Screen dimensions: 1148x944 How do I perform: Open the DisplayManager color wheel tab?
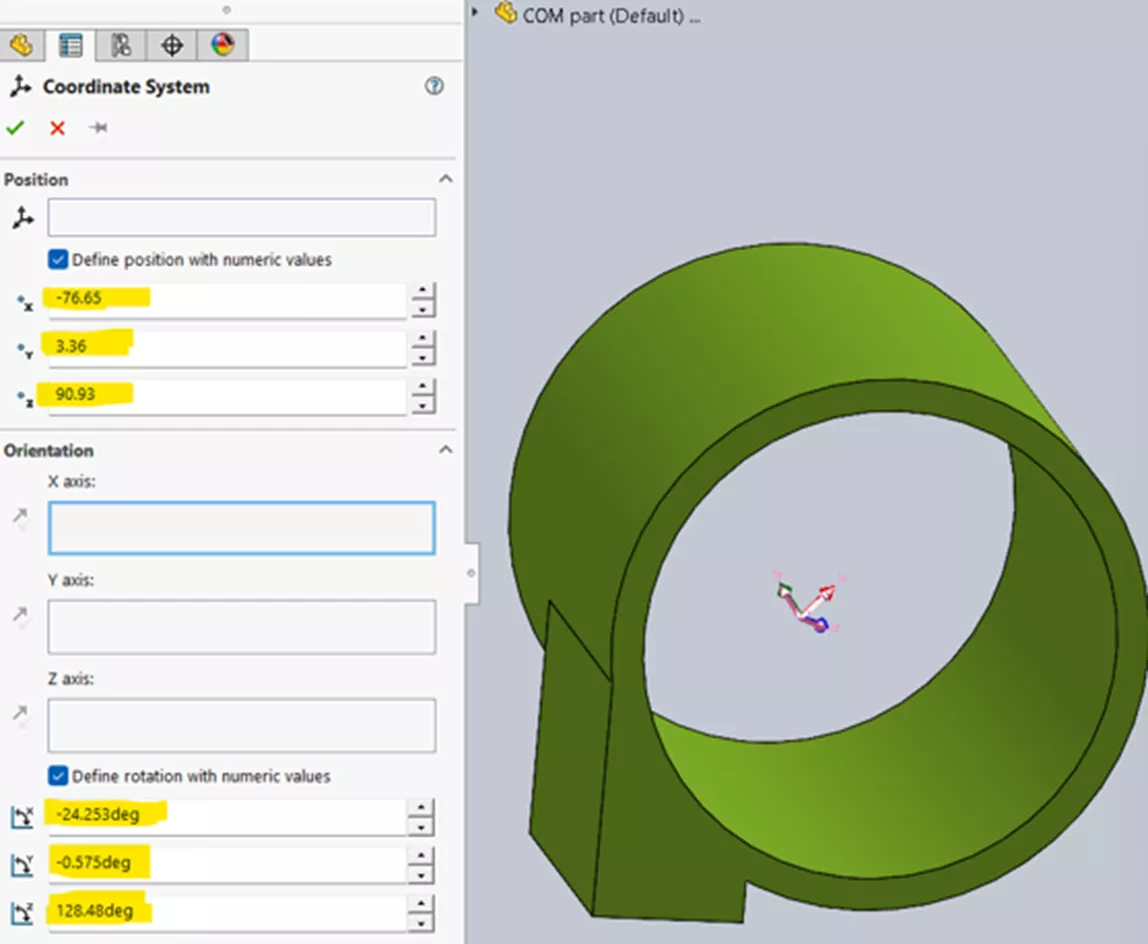pos(222,45)
